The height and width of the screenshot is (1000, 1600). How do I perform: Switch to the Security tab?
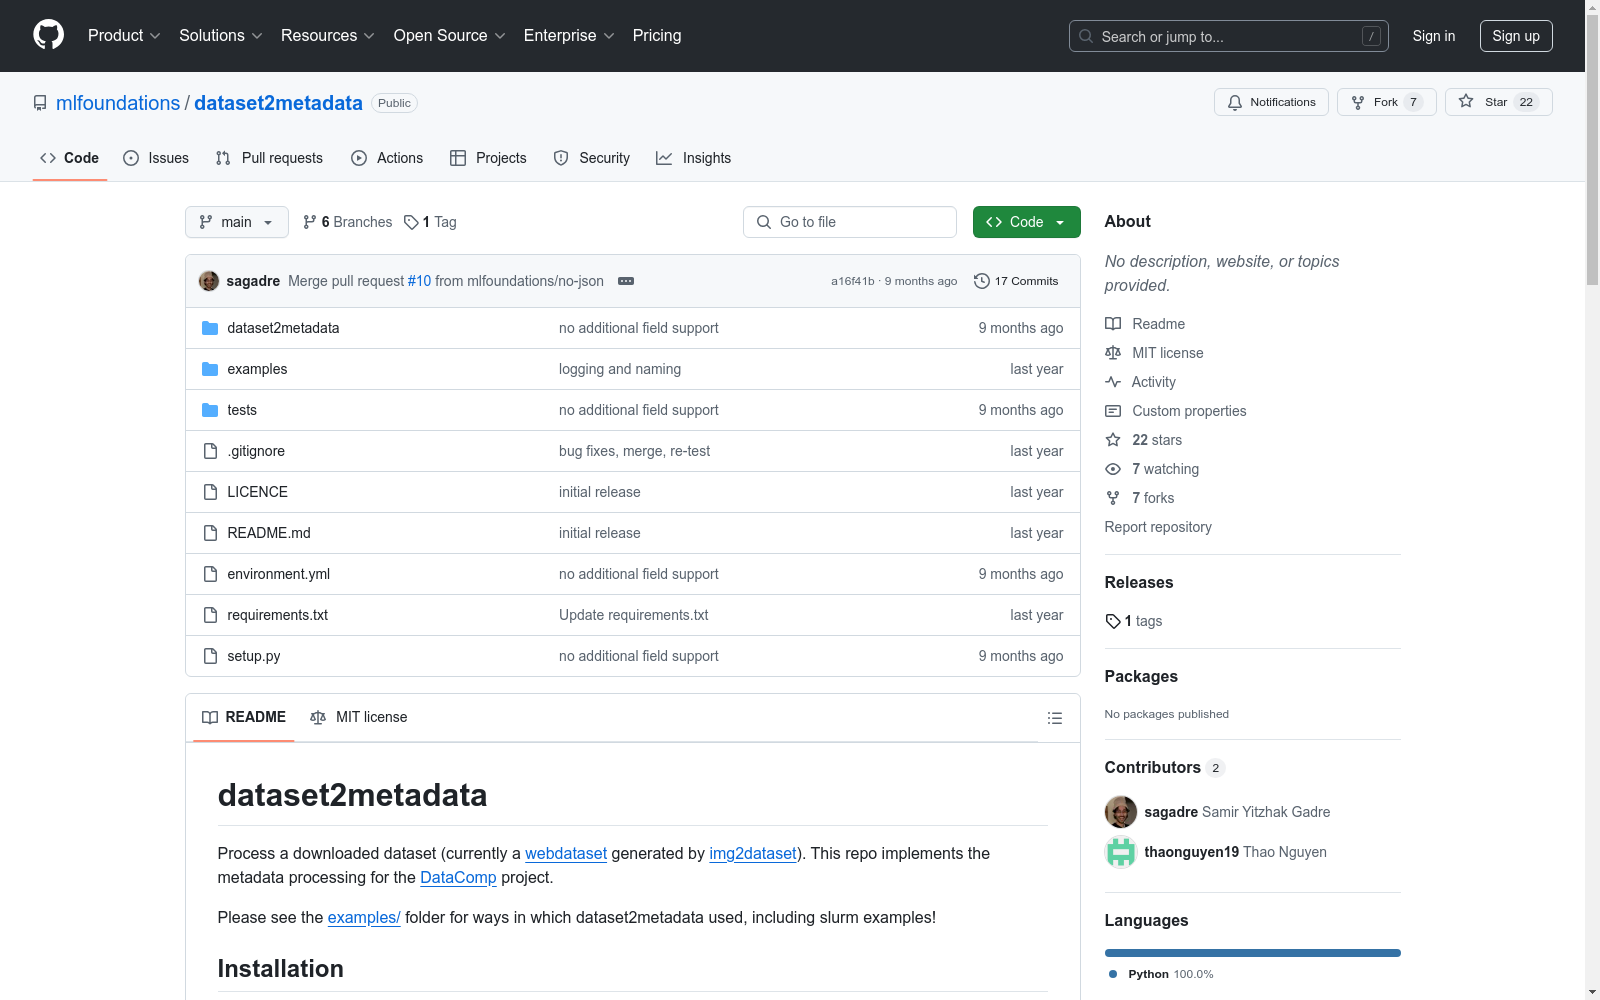click(x=592, y=158)
